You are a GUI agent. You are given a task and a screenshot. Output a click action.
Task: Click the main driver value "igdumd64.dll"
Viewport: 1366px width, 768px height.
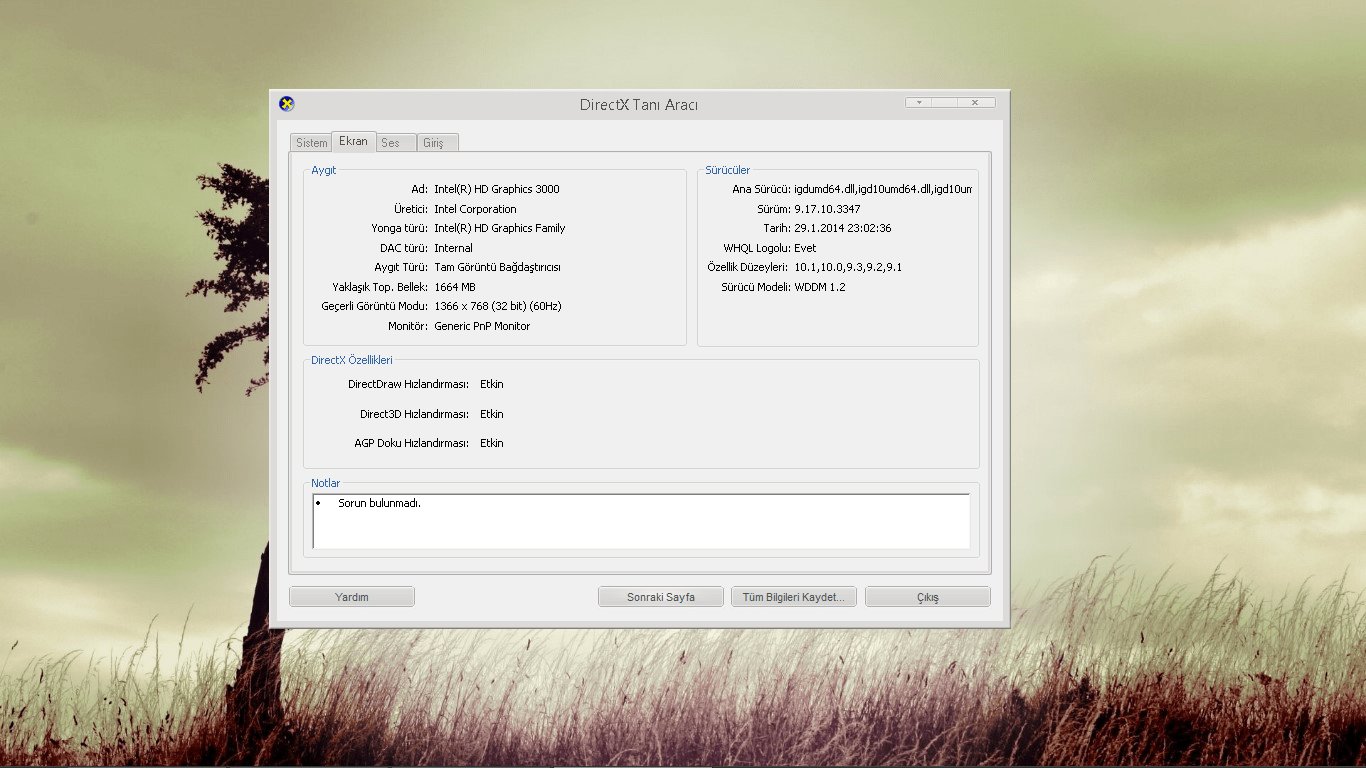point(825,189)
